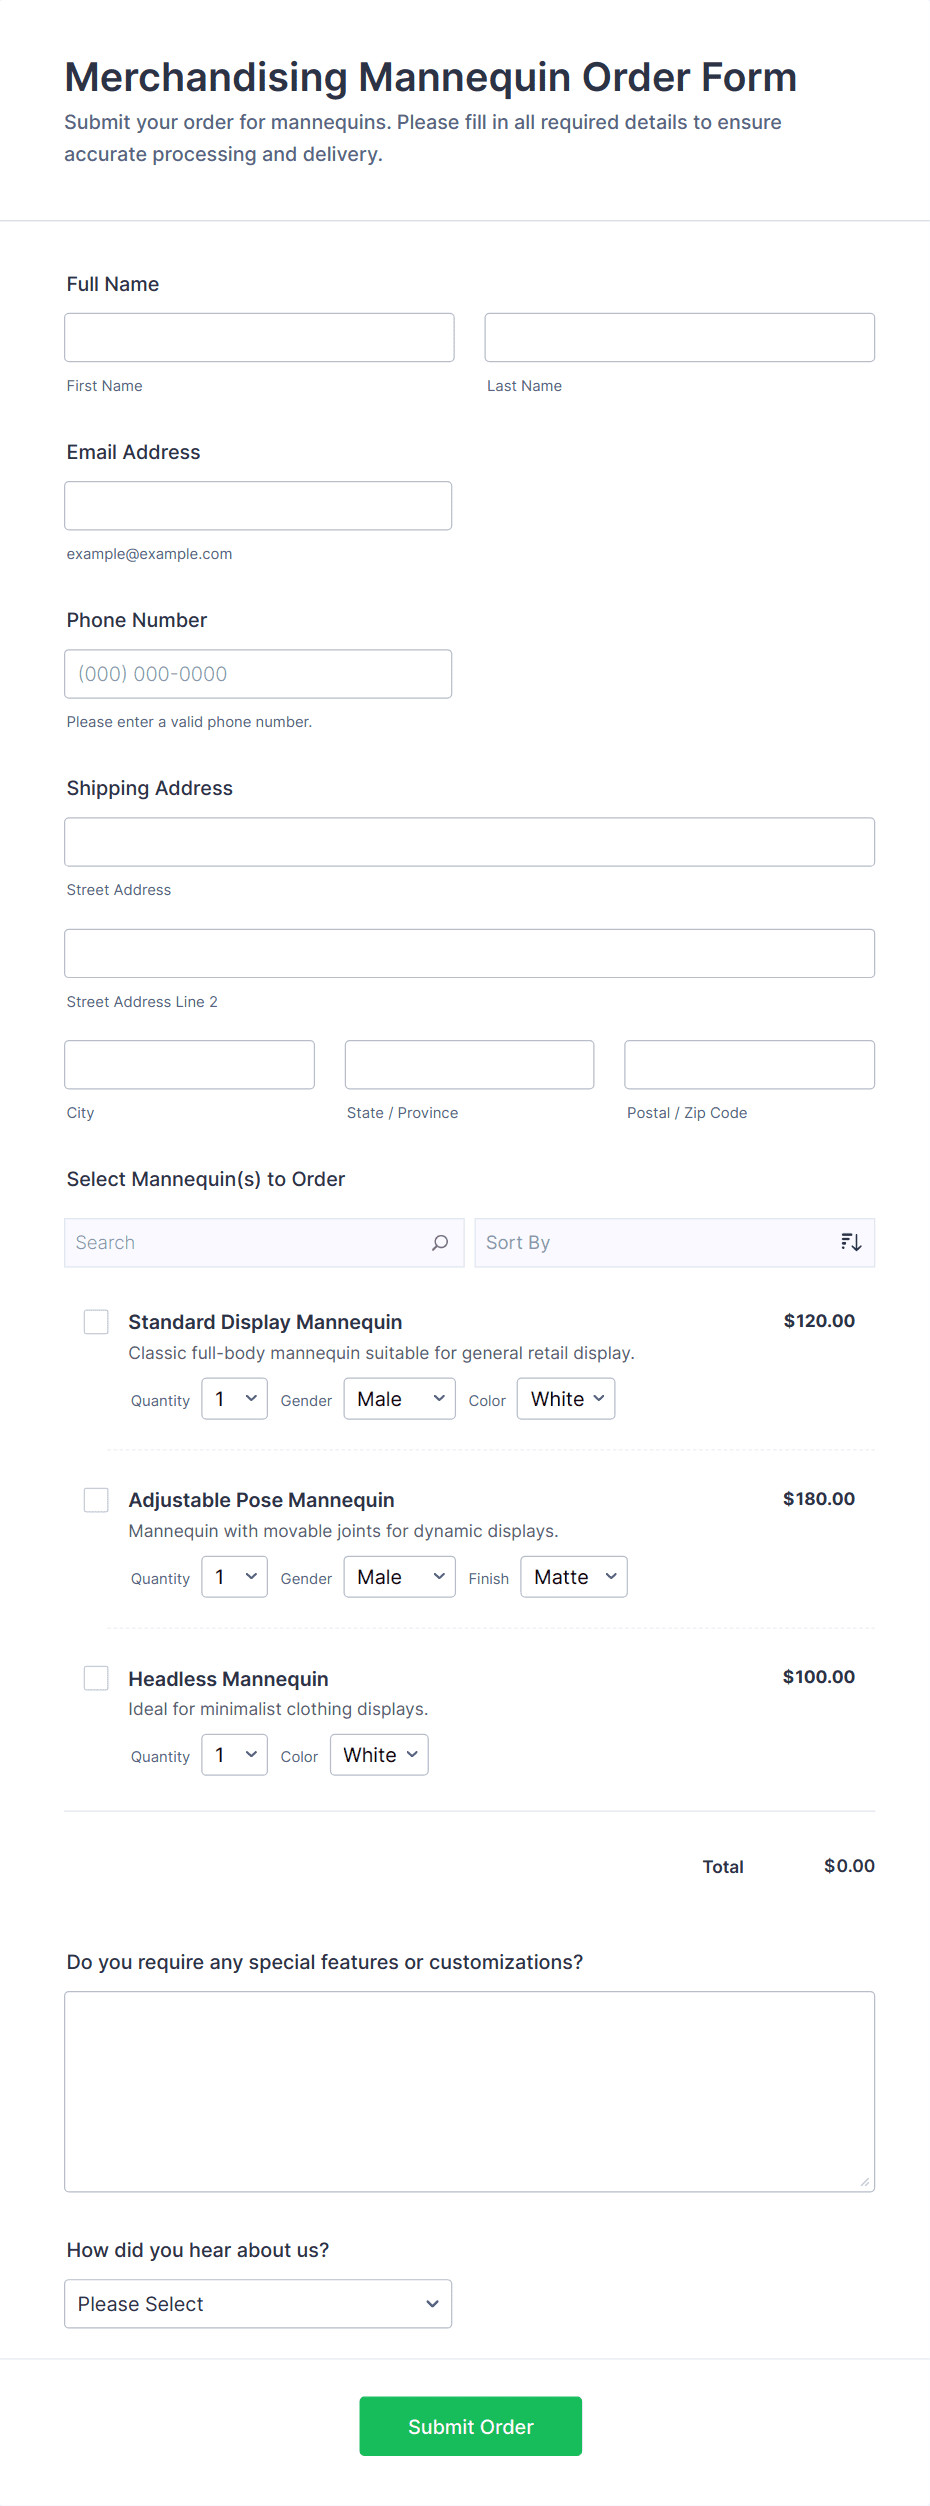This screenshot has width=930, height=2506.
Task: Click the City input field
Action: coord(188,1064)
